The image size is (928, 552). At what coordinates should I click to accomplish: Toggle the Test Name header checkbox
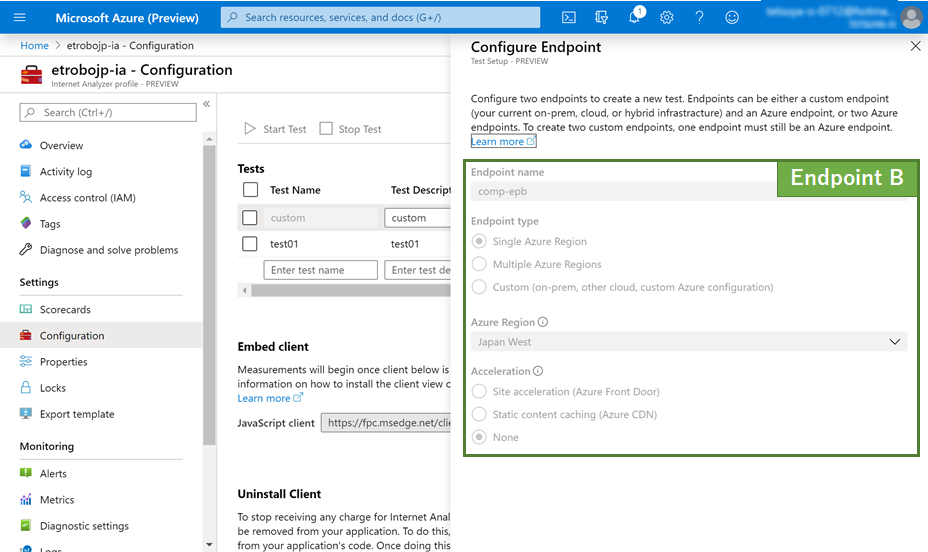(250, 190)
